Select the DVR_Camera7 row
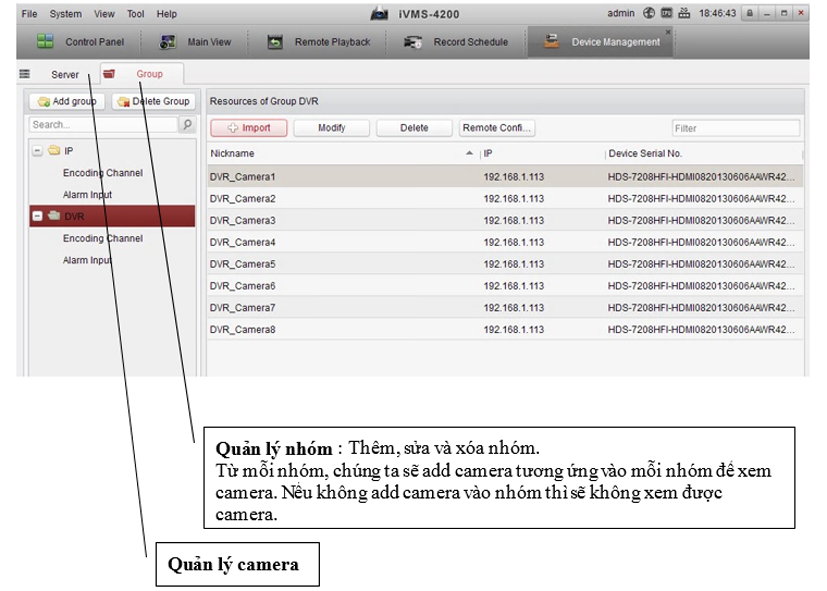The image size is (827, 591). click(x=505, y=308)
